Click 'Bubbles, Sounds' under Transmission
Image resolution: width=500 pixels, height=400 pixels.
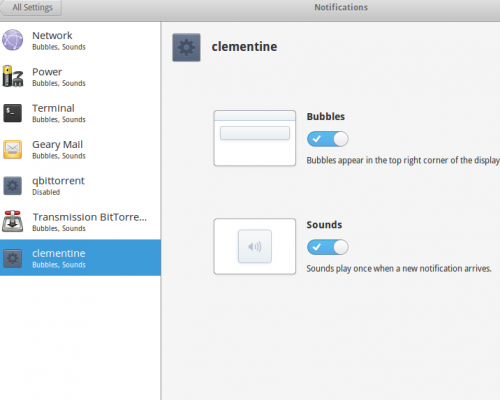click(59, 229)
